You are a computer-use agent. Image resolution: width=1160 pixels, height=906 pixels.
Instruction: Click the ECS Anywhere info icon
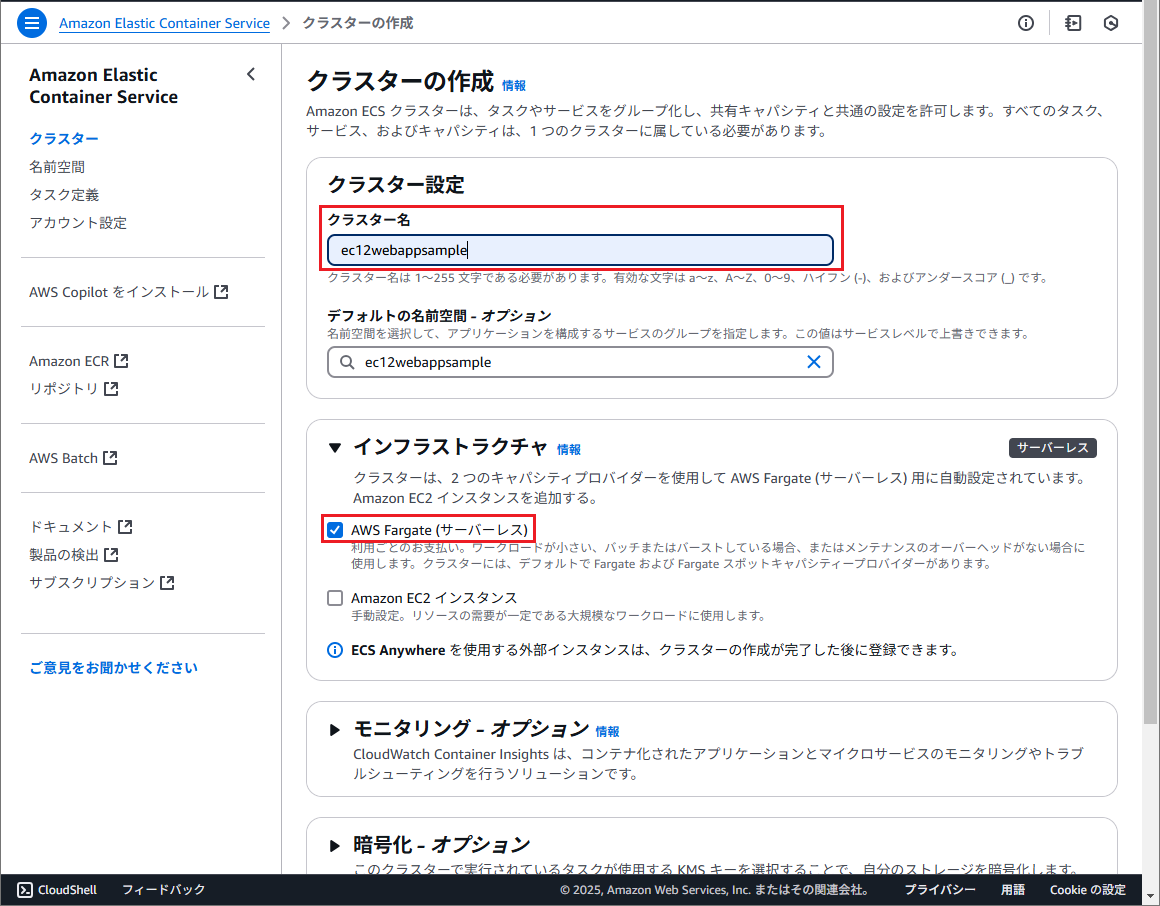tap(335, 650)
